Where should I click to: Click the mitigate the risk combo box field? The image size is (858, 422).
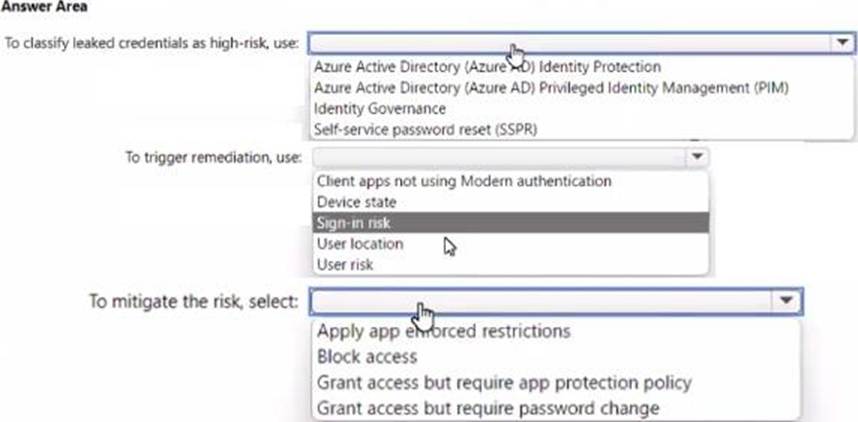556,300
